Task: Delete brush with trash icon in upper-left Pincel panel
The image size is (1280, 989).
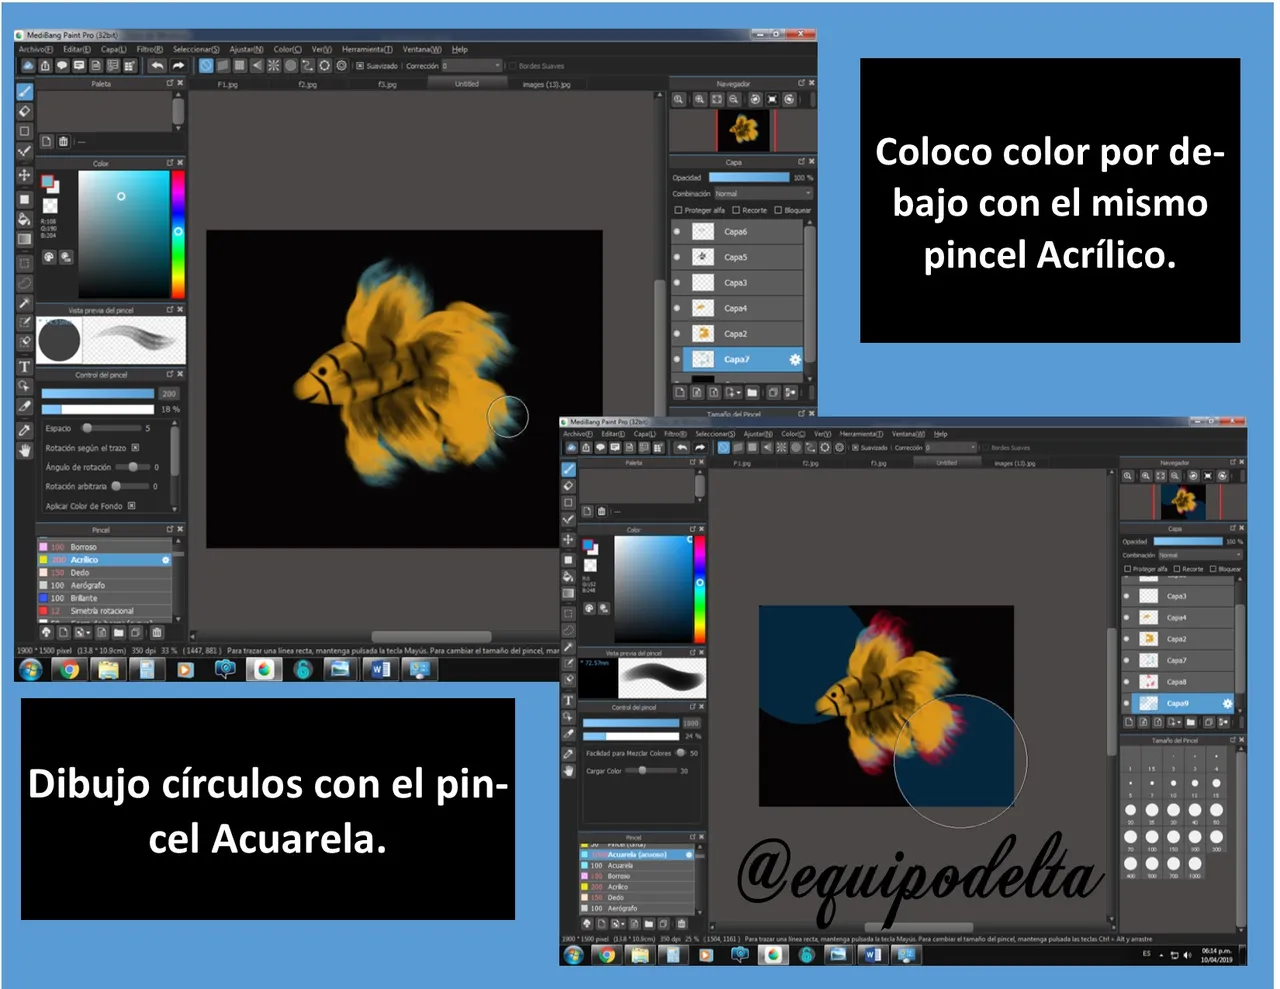Action: [x=157, y=632]
